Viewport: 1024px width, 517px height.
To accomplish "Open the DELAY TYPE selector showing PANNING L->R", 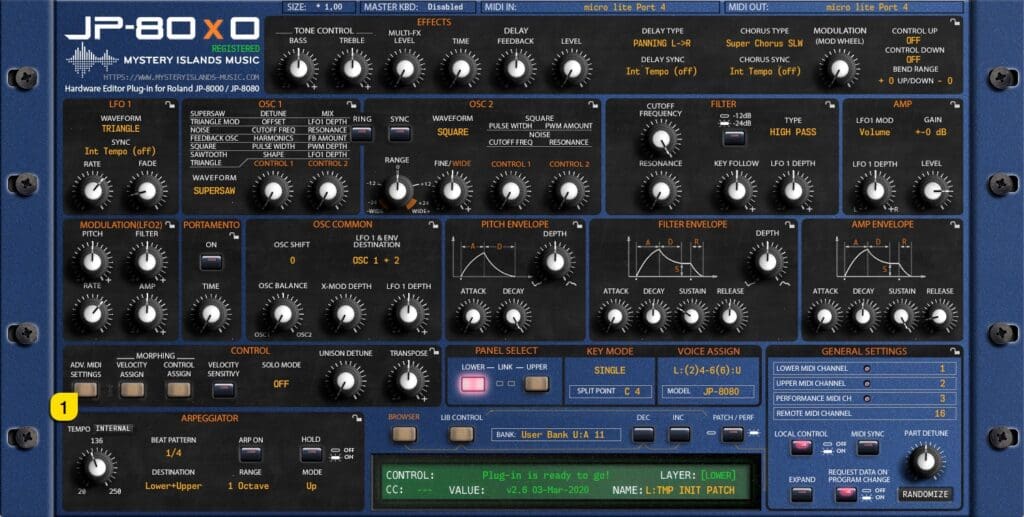I will pyautogui.click(x=663, y=44).
